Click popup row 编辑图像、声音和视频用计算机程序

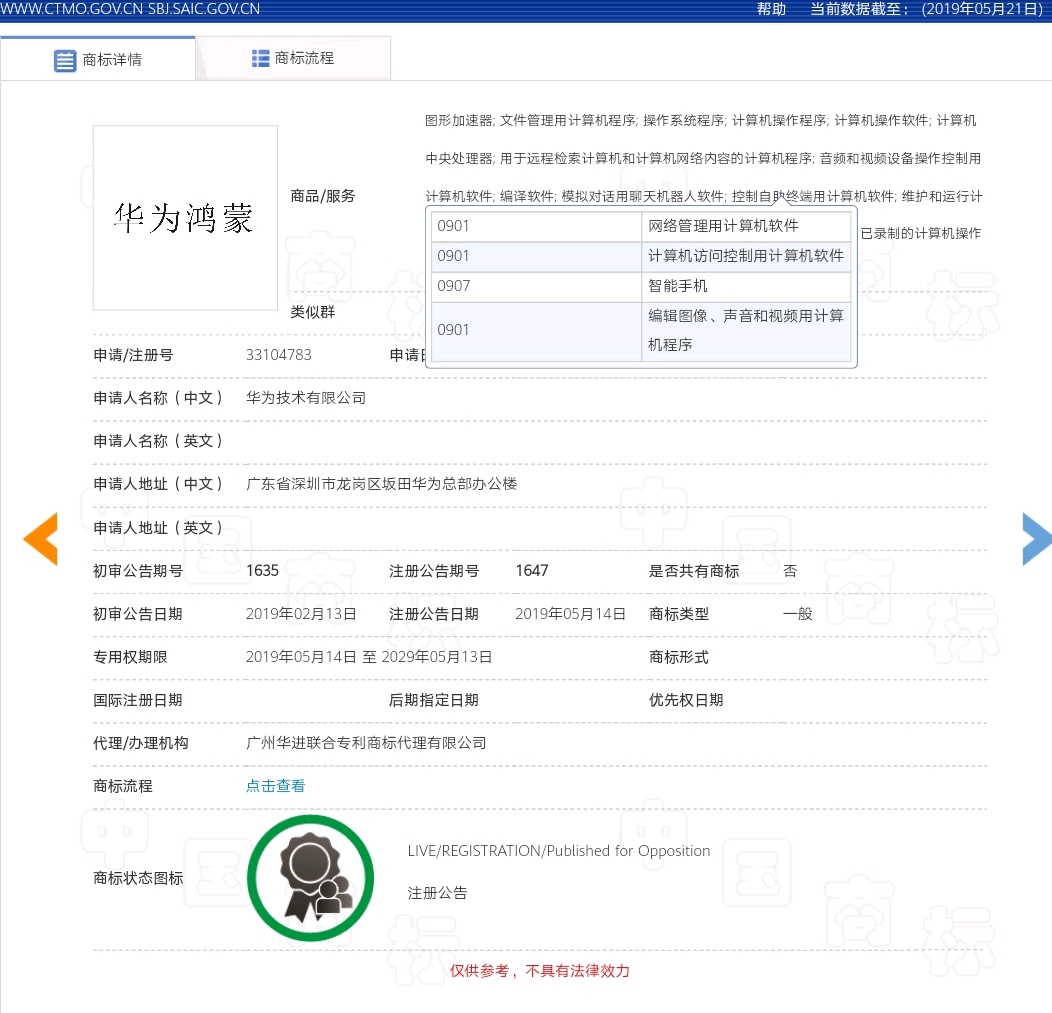click(641, 332)
